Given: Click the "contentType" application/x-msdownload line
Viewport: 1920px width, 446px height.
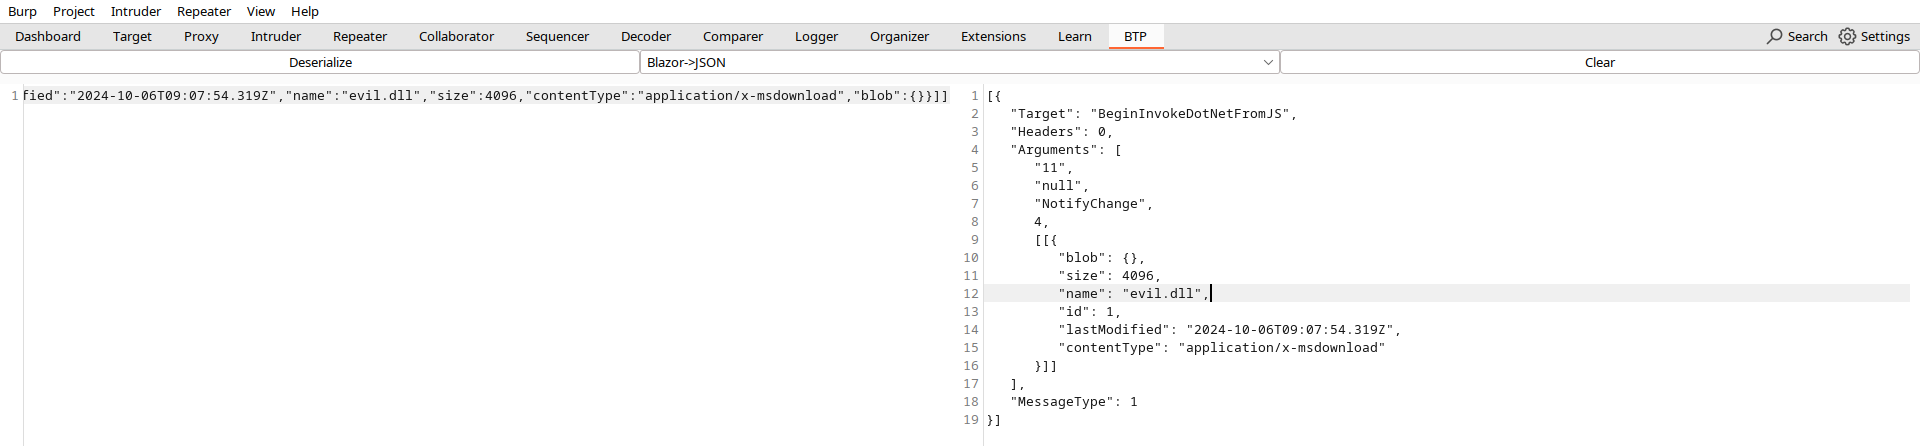Looking at the screenshot, I should pos(1221,348).
